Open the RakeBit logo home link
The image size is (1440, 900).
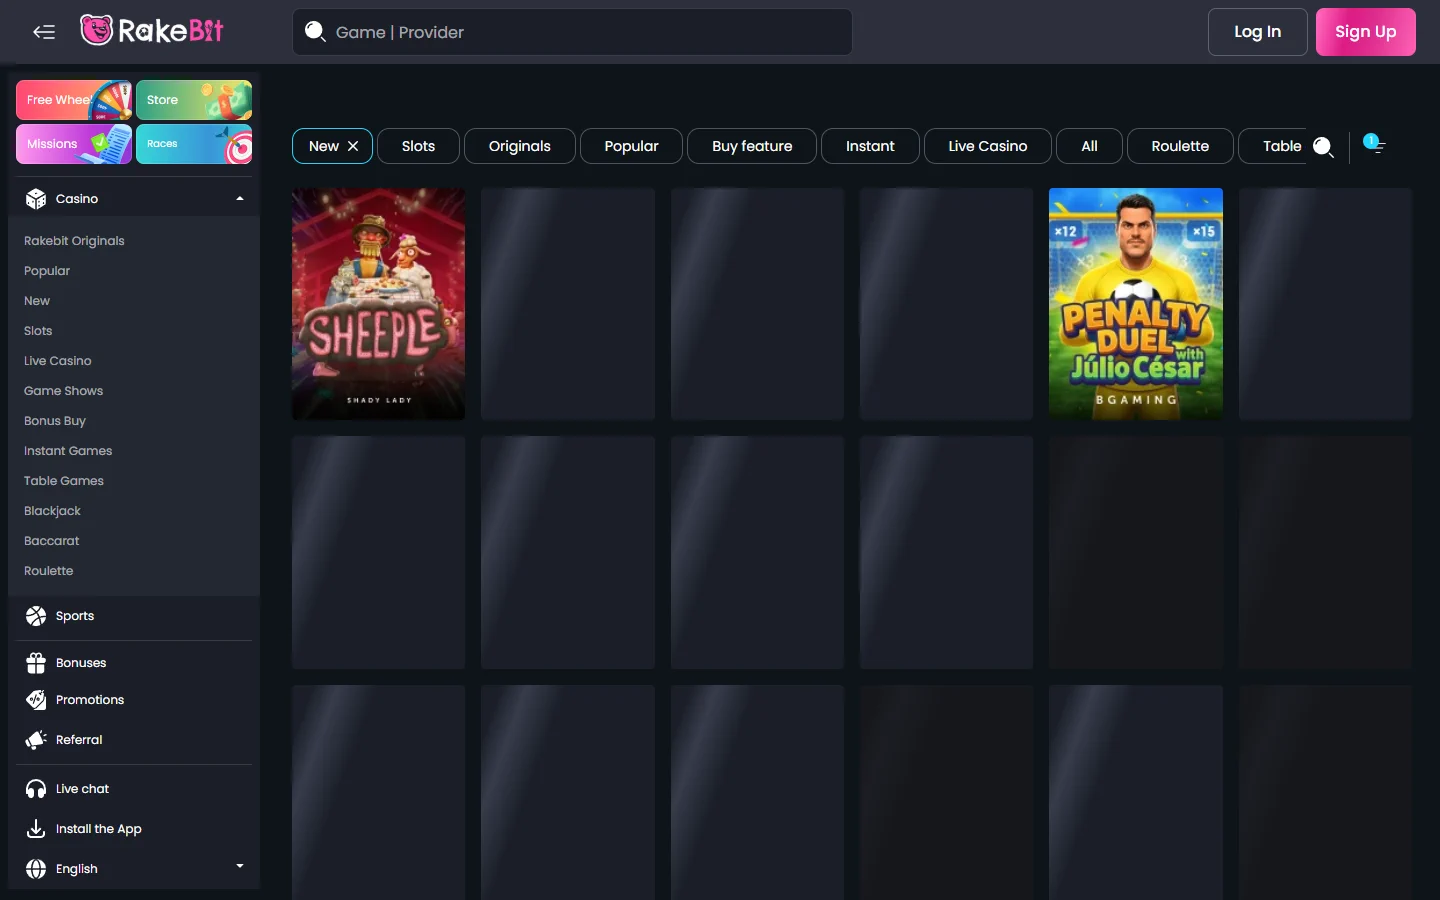tap(152, 31)
